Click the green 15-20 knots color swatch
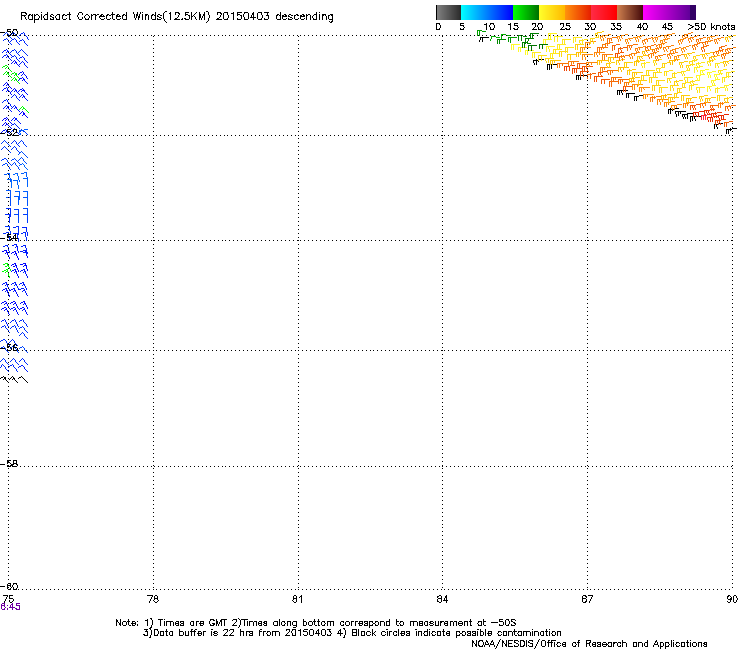 tap(526, 12)
